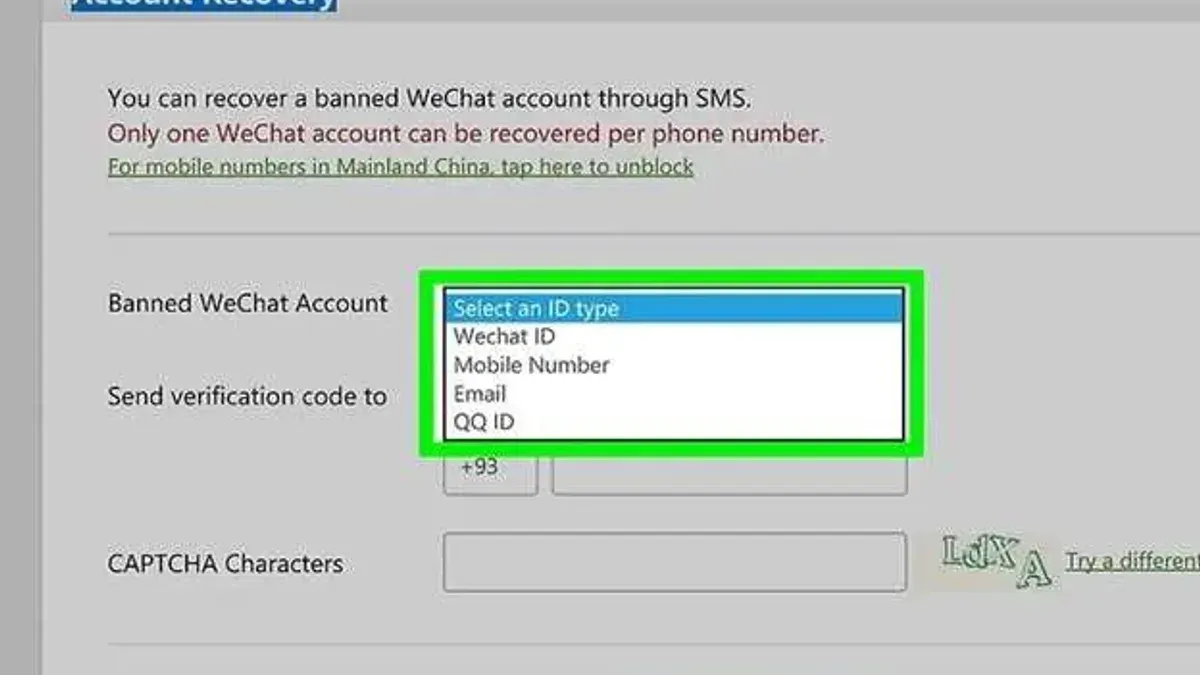1200x675 pixels.
Task: Choose QQ ID in the dropdown
Action: [x=674, y=421]
